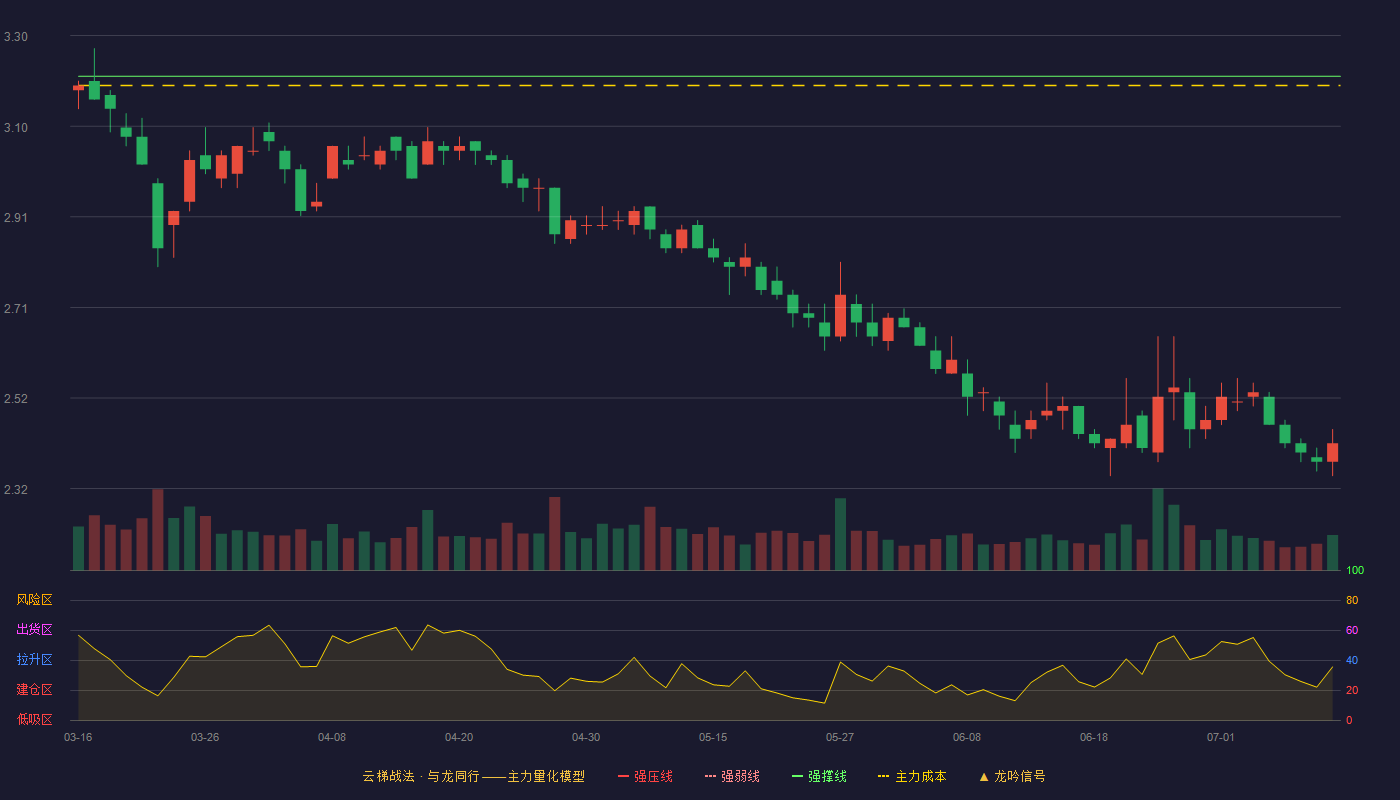Select the 风险区 zone label
The image size is (1400, 800).
34,600
